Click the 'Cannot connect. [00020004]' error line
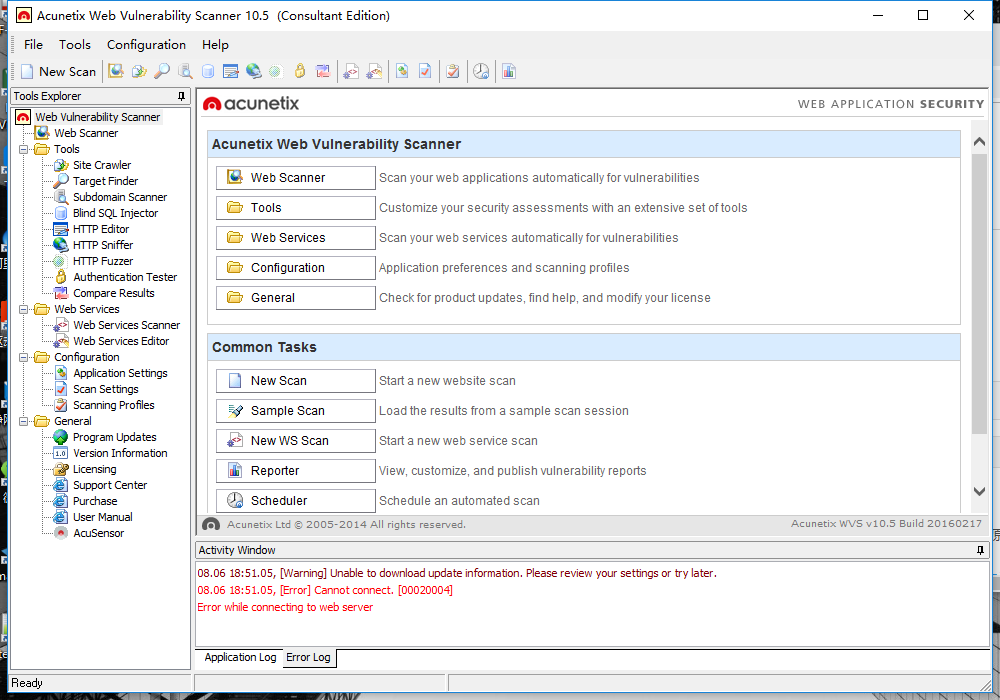This screenshot has width=1000, height=700. click(x=325, y=590)
